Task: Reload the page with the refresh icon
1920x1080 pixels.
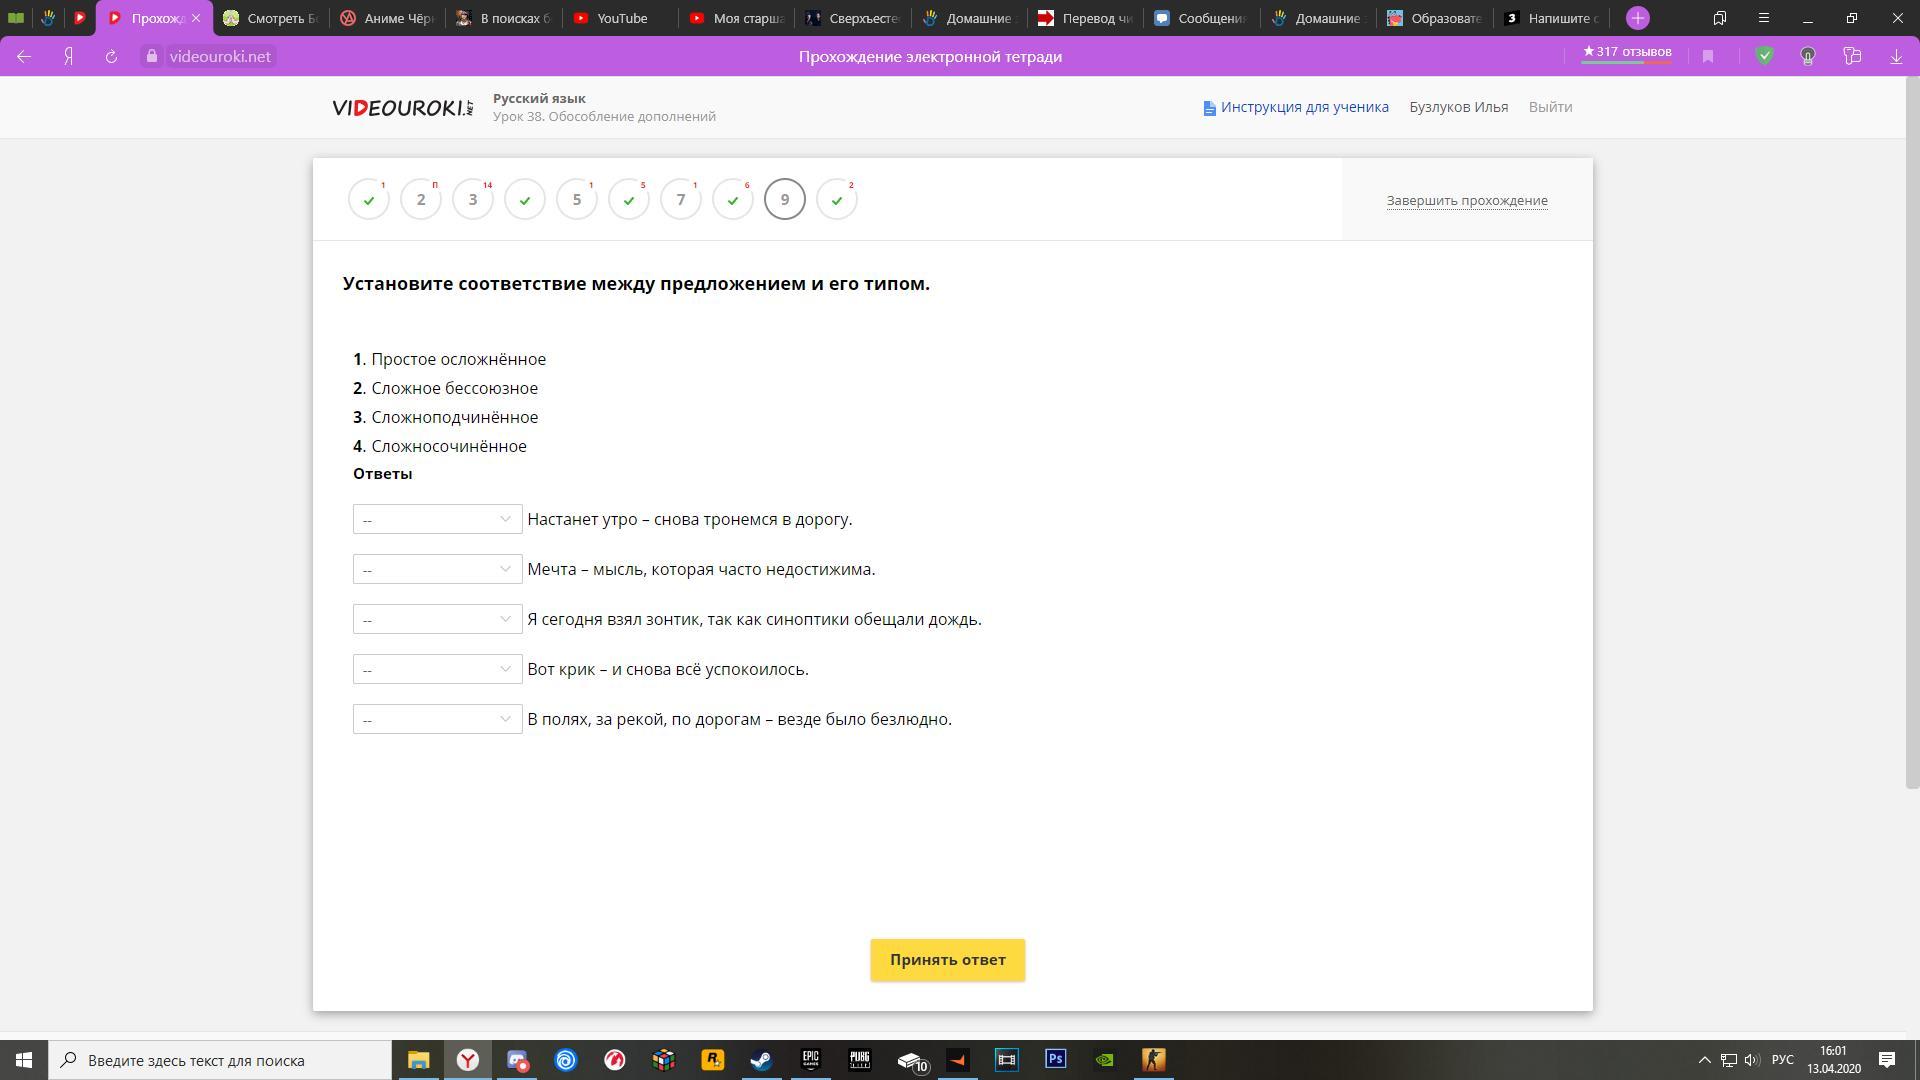Action: pos(111,57)
